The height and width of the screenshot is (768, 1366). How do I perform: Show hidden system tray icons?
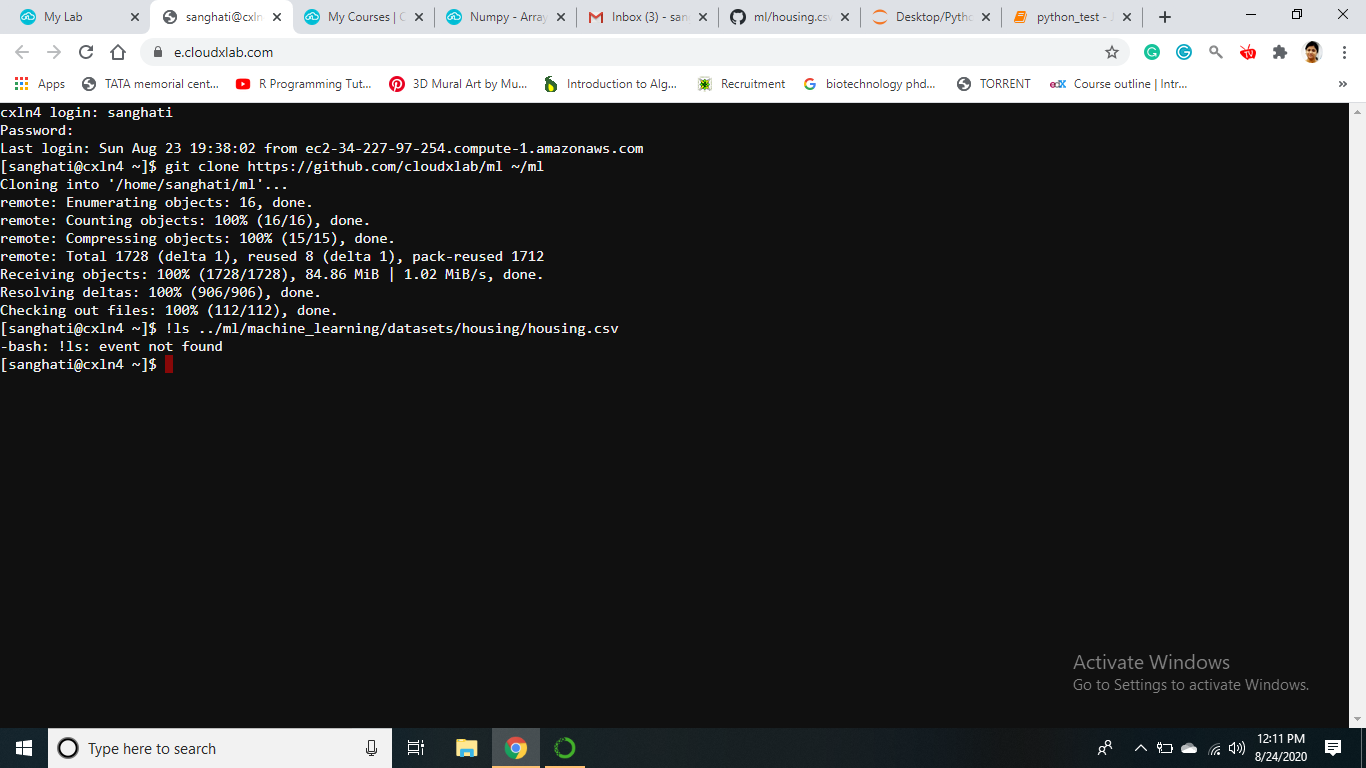pyautogui.click(x=1140, y=748)
